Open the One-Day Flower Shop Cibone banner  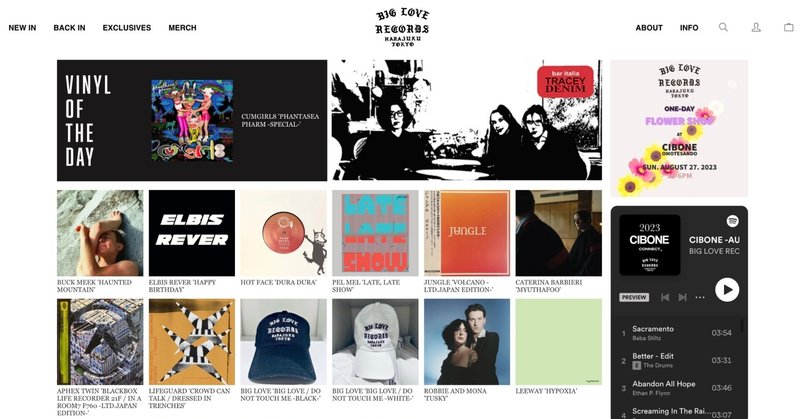[x=679, y=129]
